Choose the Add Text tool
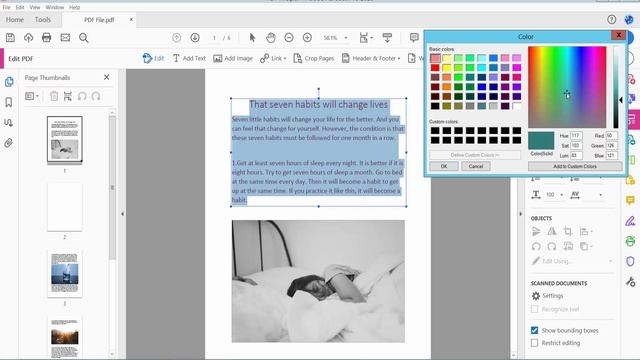640x360 pixels. click(x=189, y=58)
